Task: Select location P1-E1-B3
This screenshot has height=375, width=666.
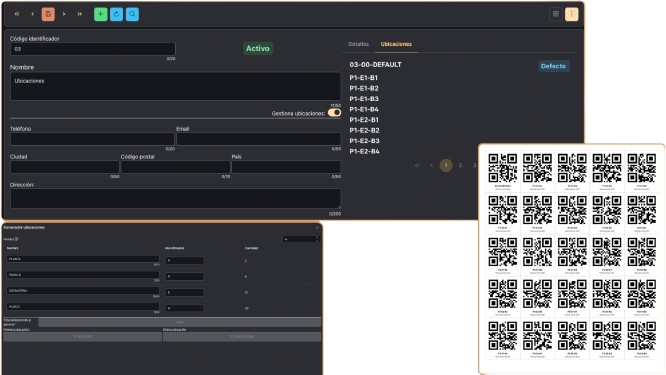Action: coord(364,99)
